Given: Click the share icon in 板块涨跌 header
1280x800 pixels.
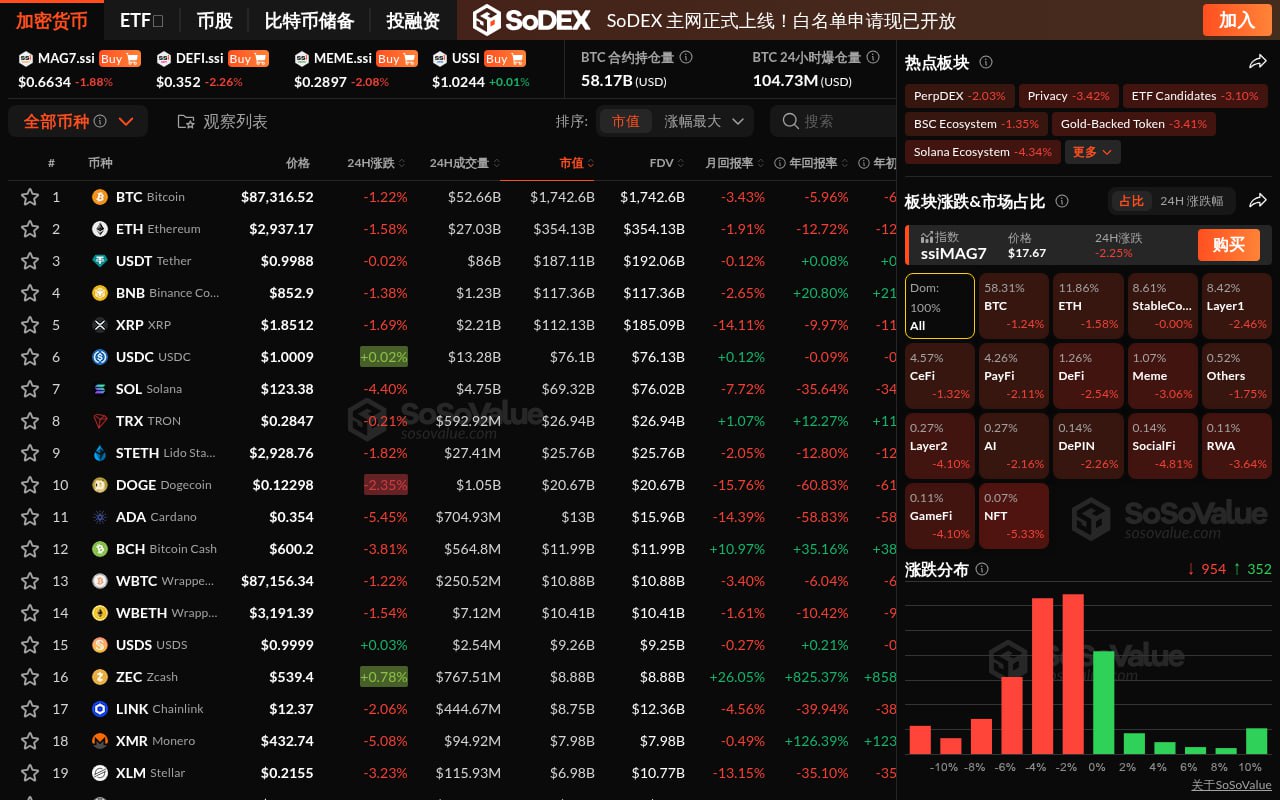Looking at the screenshot, I should tap(1258, 201).
